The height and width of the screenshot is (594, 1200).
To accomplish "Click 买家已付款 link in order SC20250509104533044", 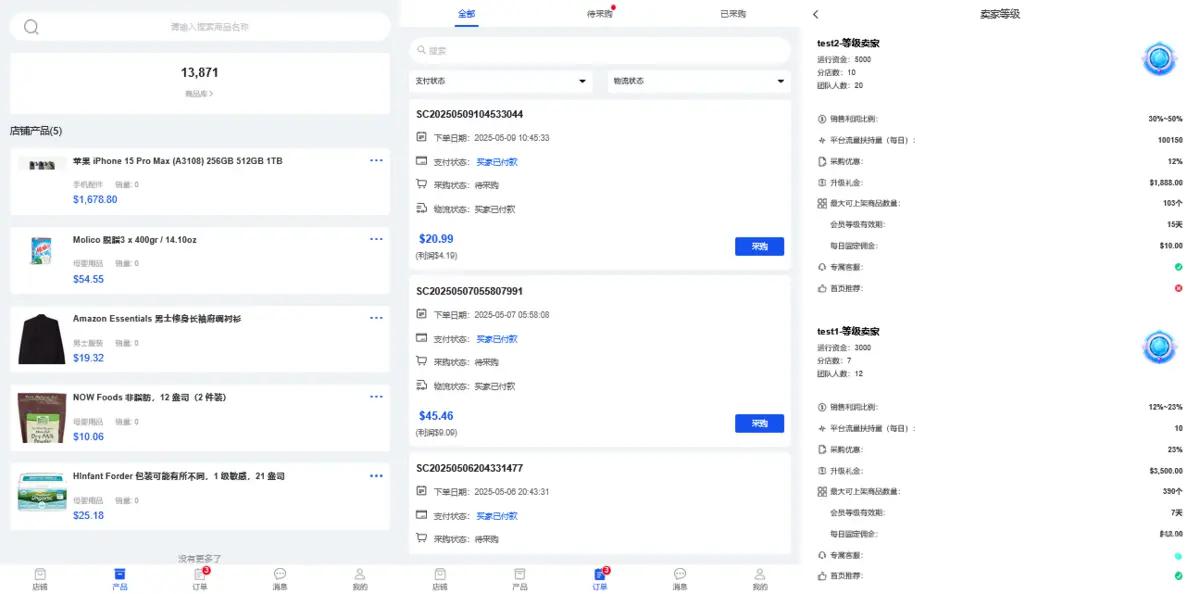I will coord(497,162).
